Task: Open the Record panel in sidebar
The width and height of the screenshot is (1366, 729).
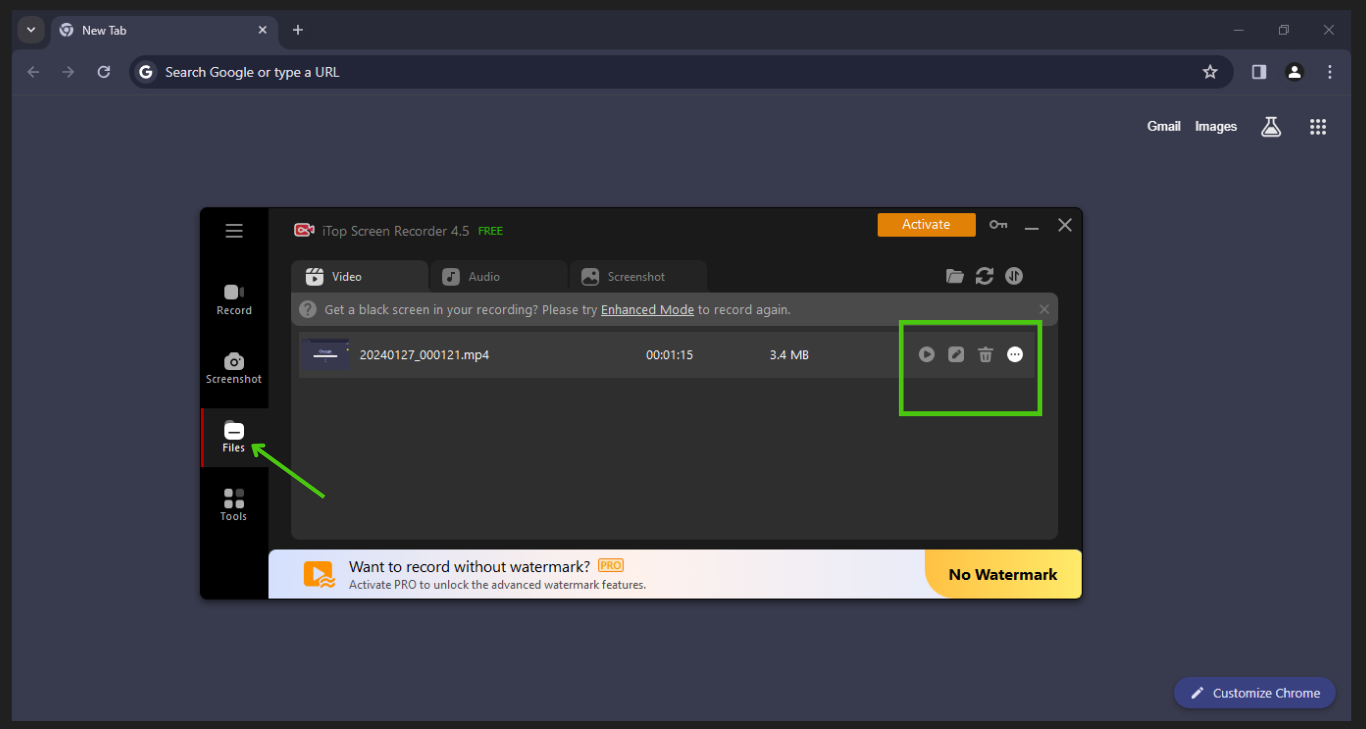Action: coord(234,299)
